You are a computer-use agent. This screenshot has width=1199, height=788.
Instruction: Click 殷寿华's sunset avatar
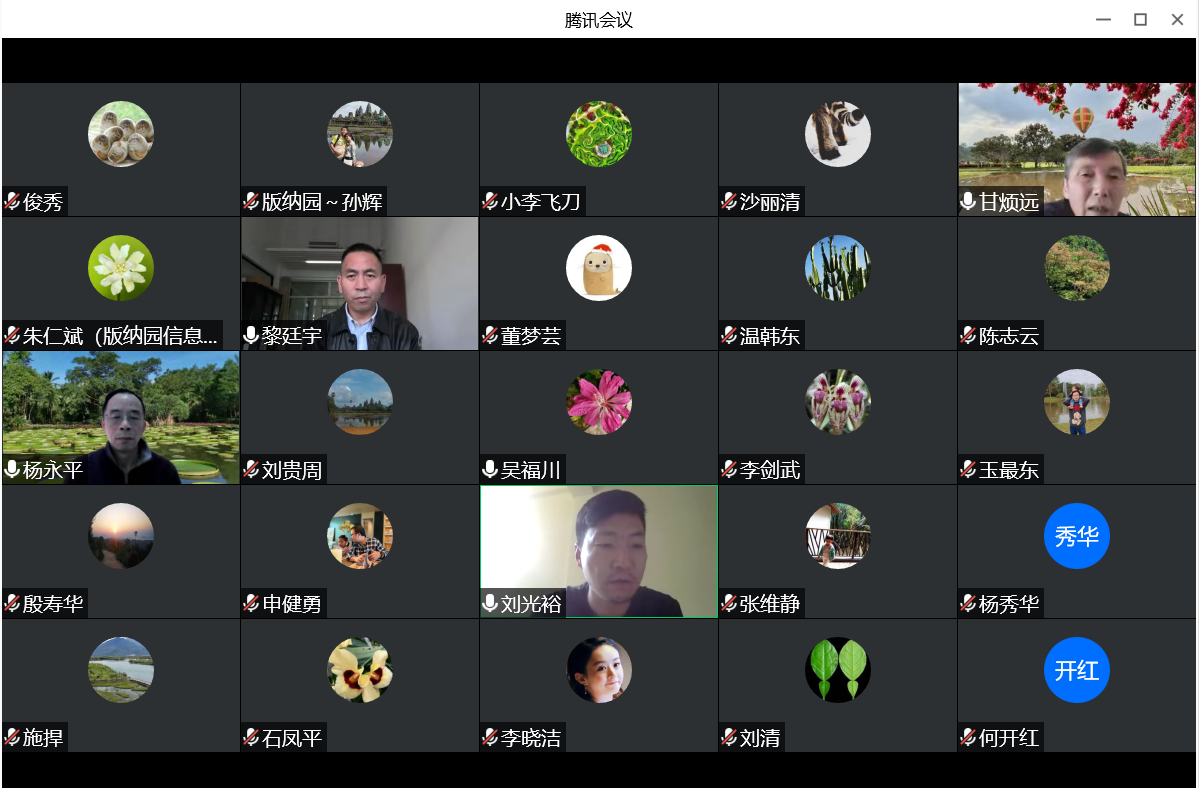(121, 536)
